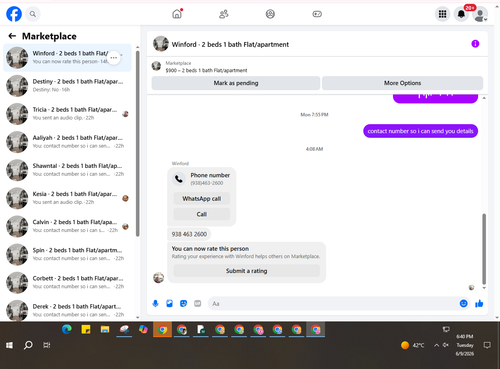This screenshot has height=369, width=500.
Task: Open the Calvin conversation
Action: pos(67,226)
